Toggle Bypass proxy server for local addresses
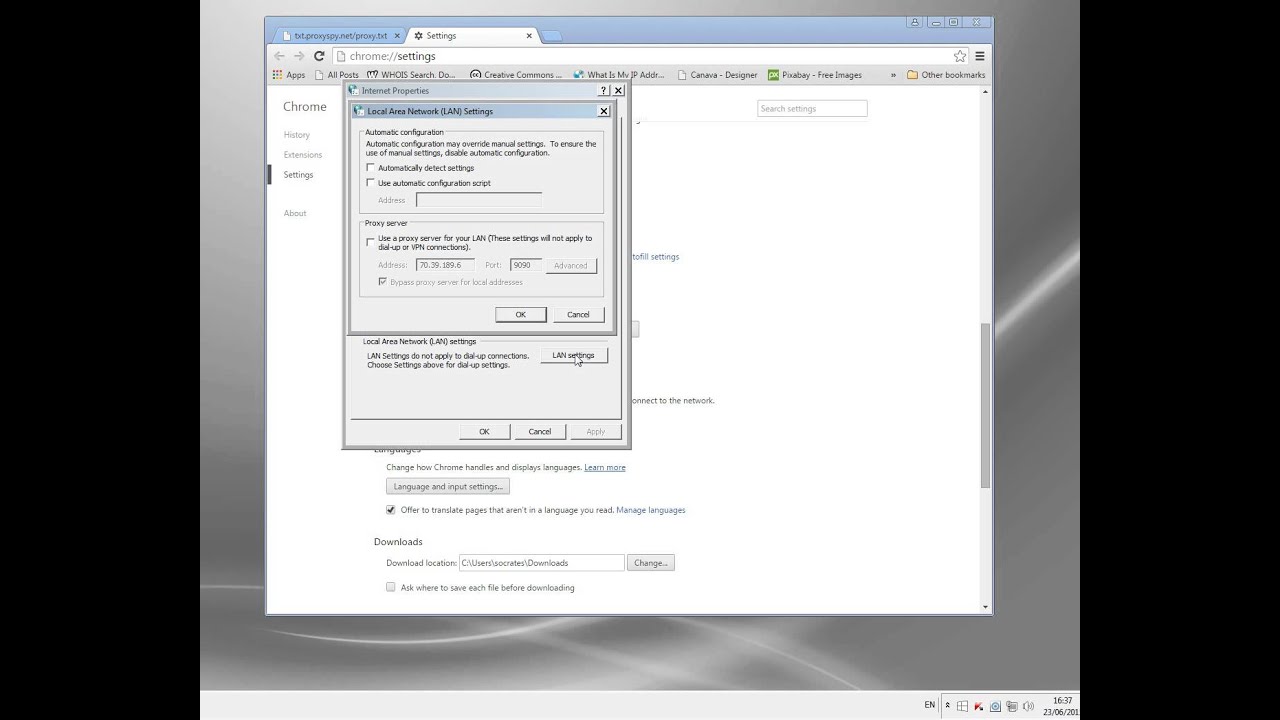The height and width of the screenshot is (720, 1280). [382, 282]
